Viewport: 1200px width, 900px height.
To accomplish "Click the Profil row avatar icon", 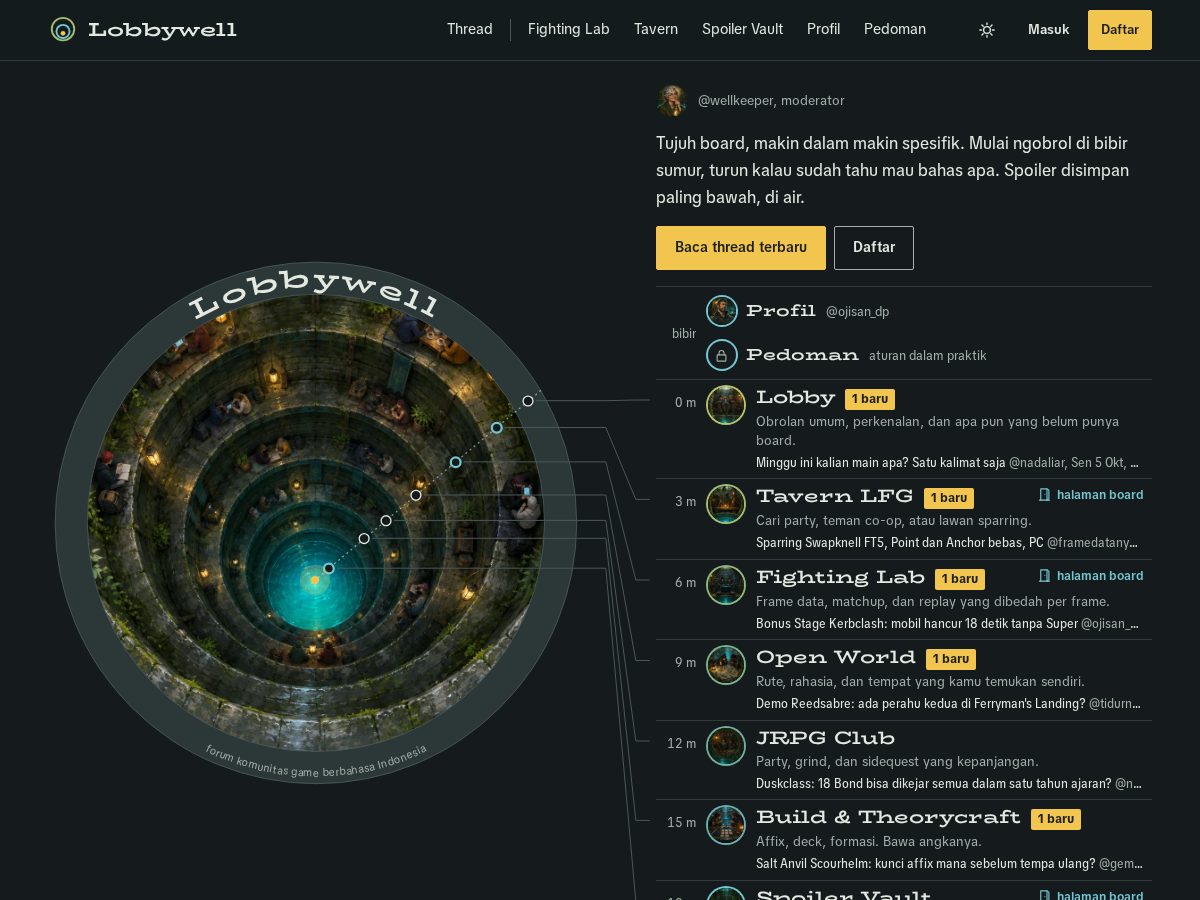I will pos(722,311).
